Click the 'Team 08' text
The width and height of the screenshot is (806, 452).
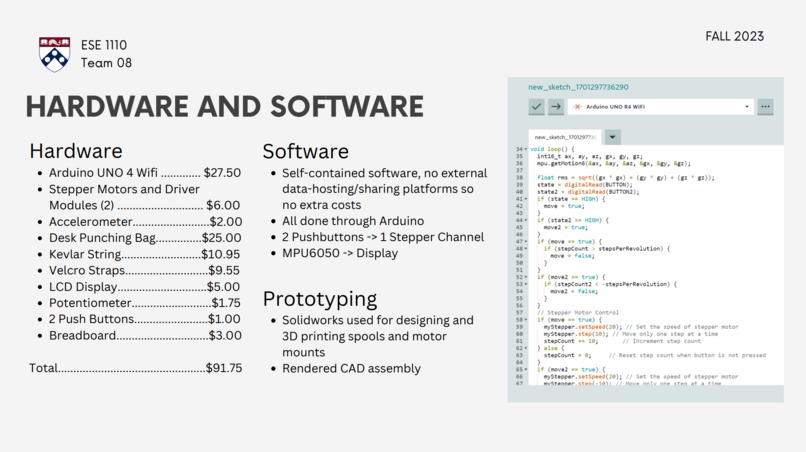click(106, 63)
